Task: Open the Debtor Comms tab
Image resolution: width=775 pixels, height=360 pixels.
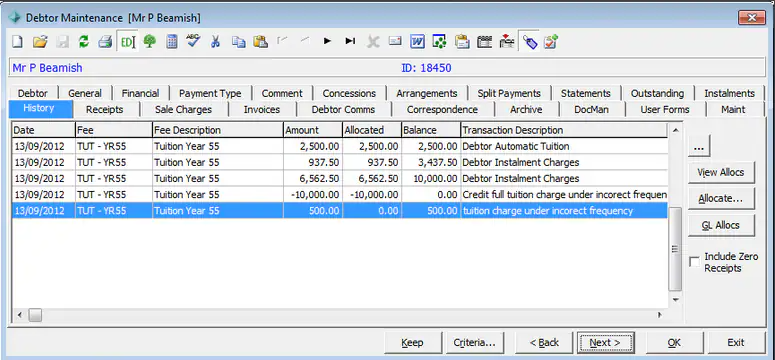Action: point(343,109)
